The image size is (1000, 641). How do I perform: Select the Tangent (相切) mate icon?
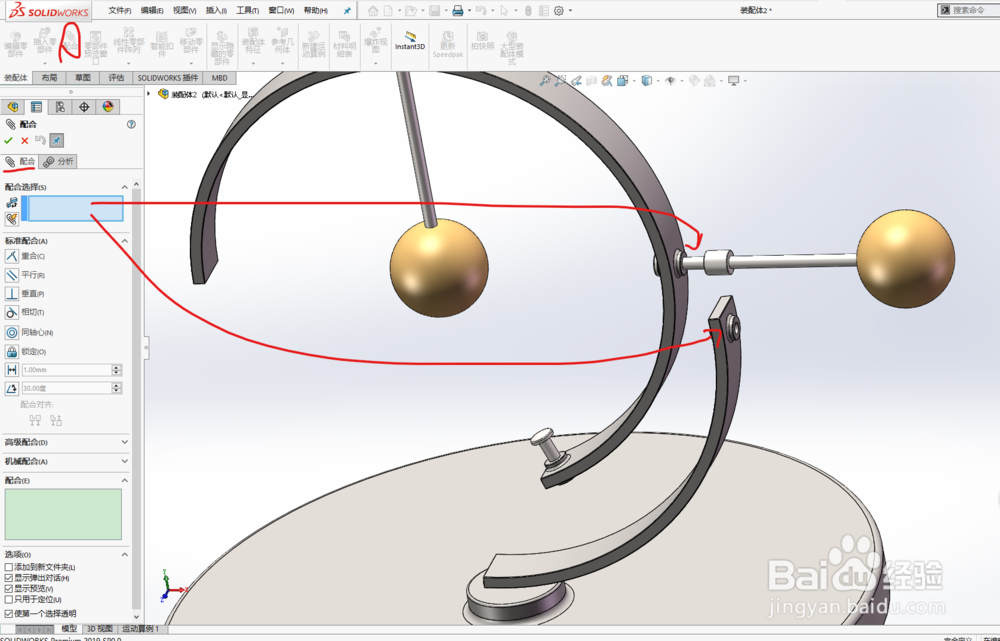11,312
